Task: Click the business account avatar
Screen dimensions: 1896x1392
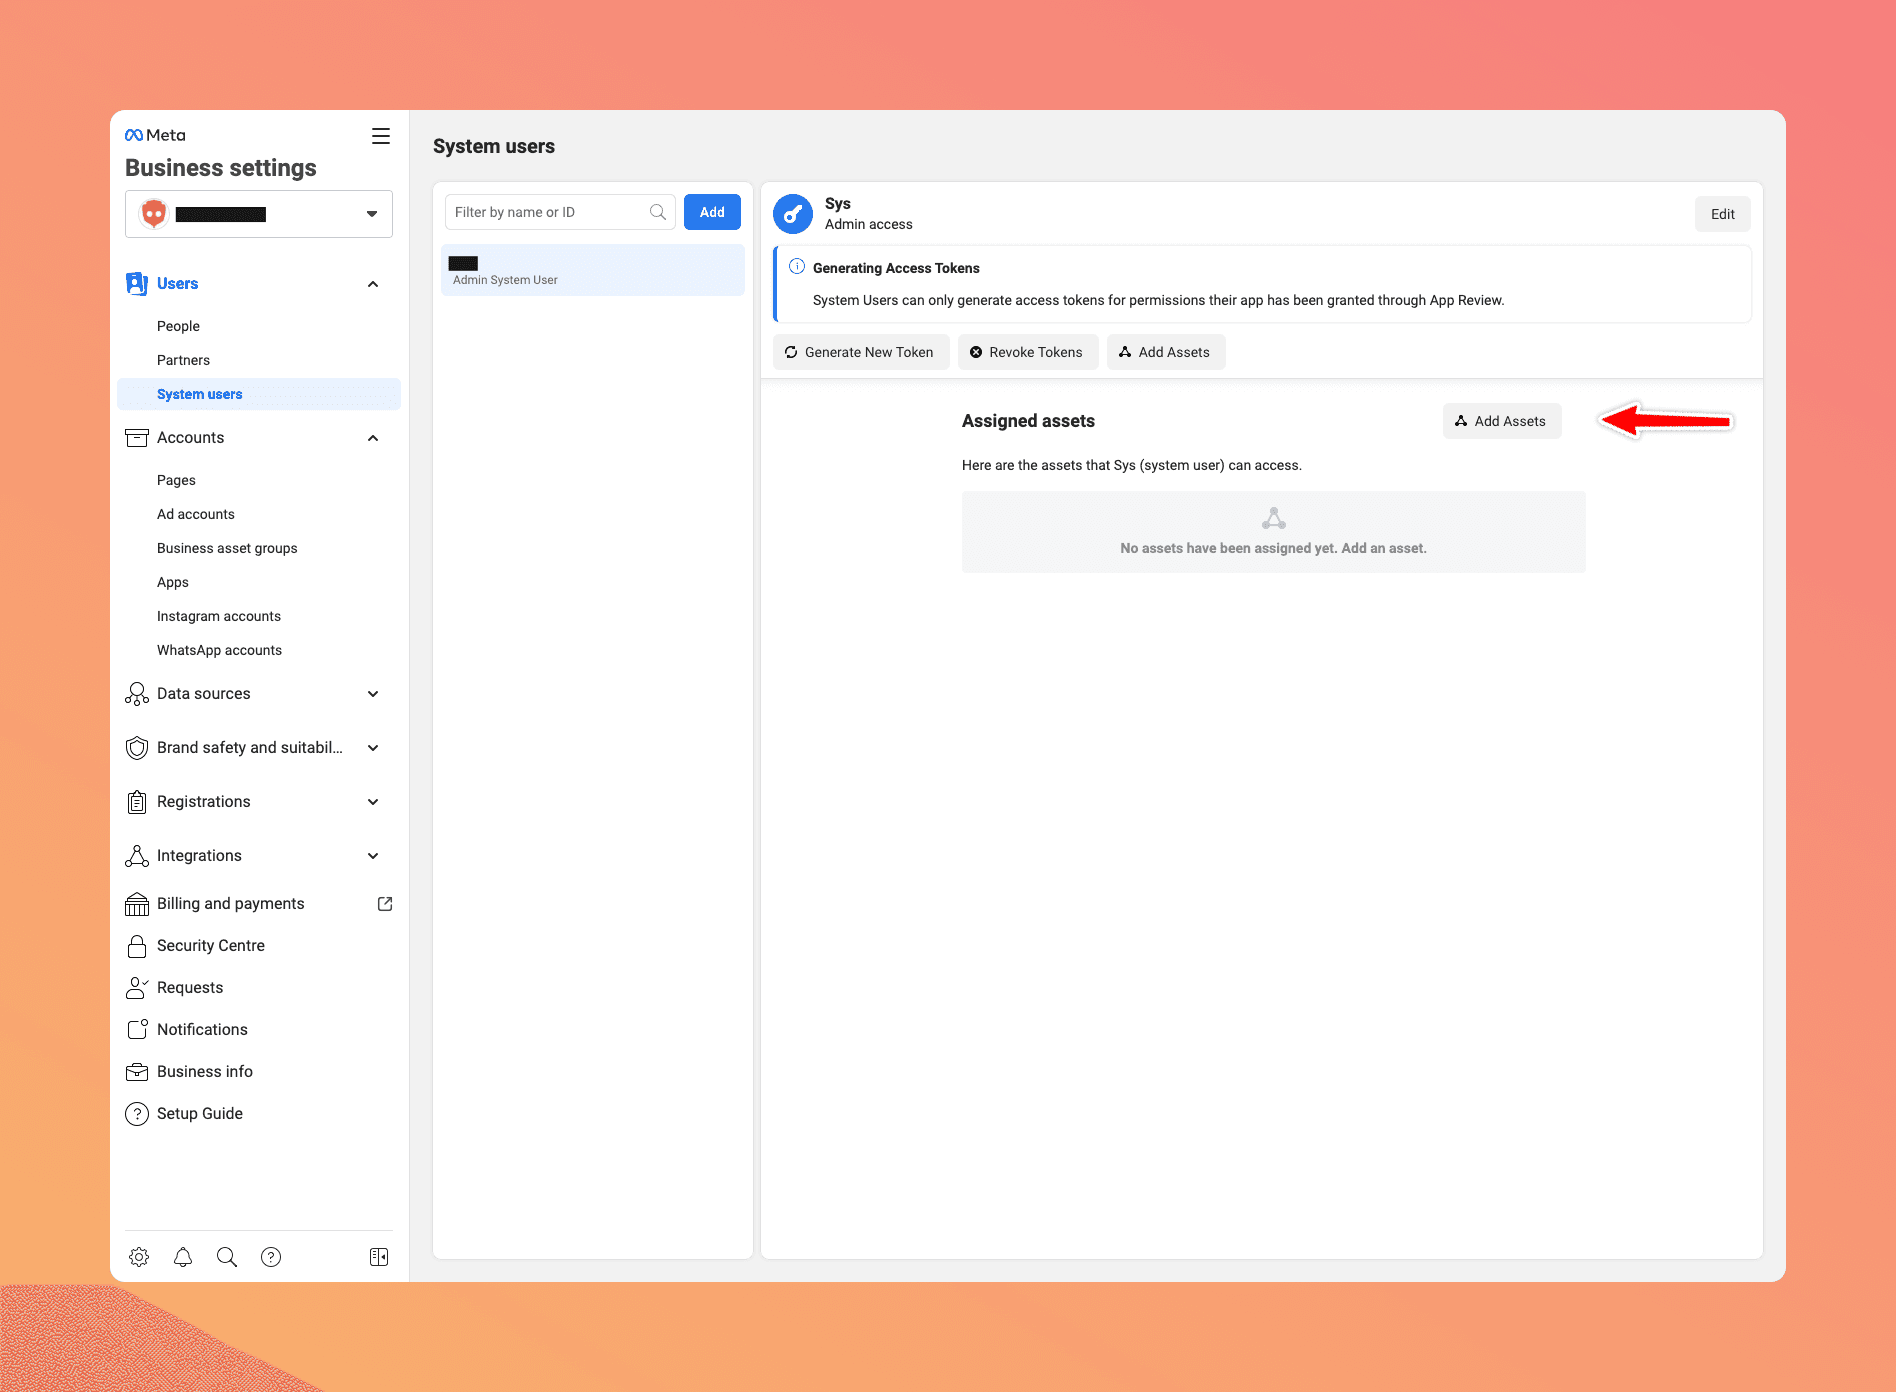Action: click(154, 214)
